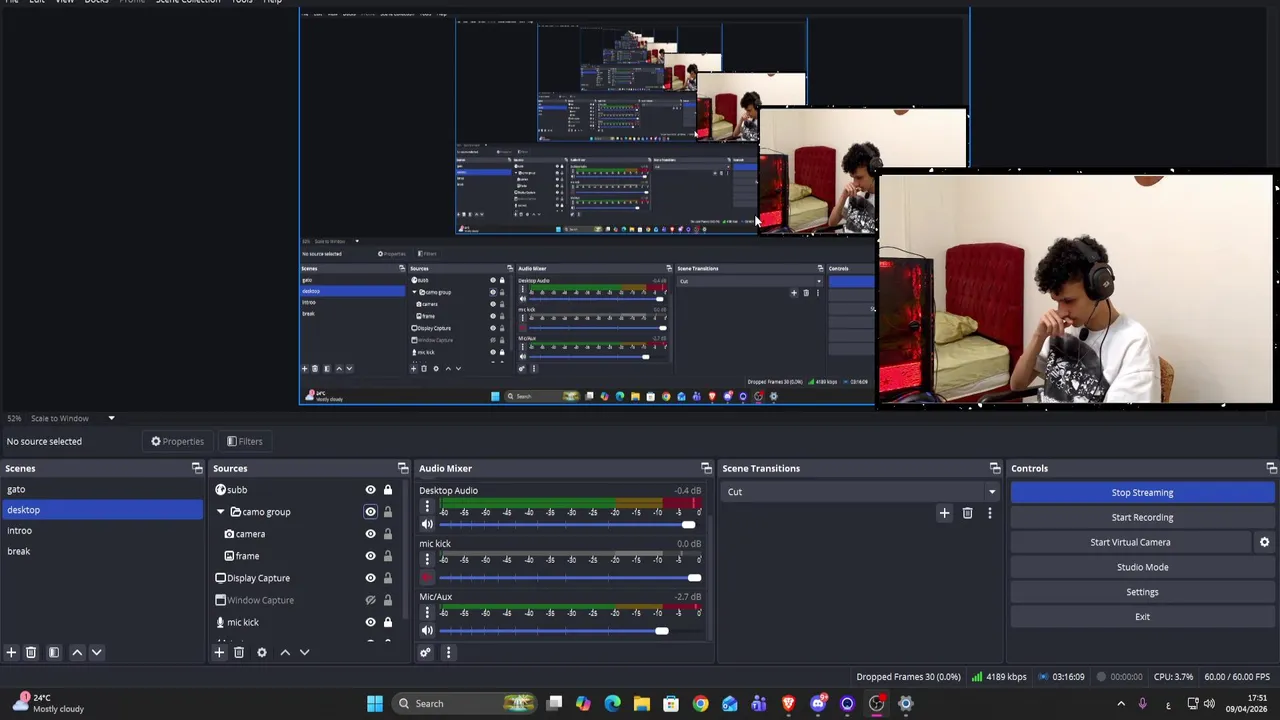This screenshot has width=1280, height=720.
Task: Open OBS Settings from Controls
Action: (x=1142, y=592)
